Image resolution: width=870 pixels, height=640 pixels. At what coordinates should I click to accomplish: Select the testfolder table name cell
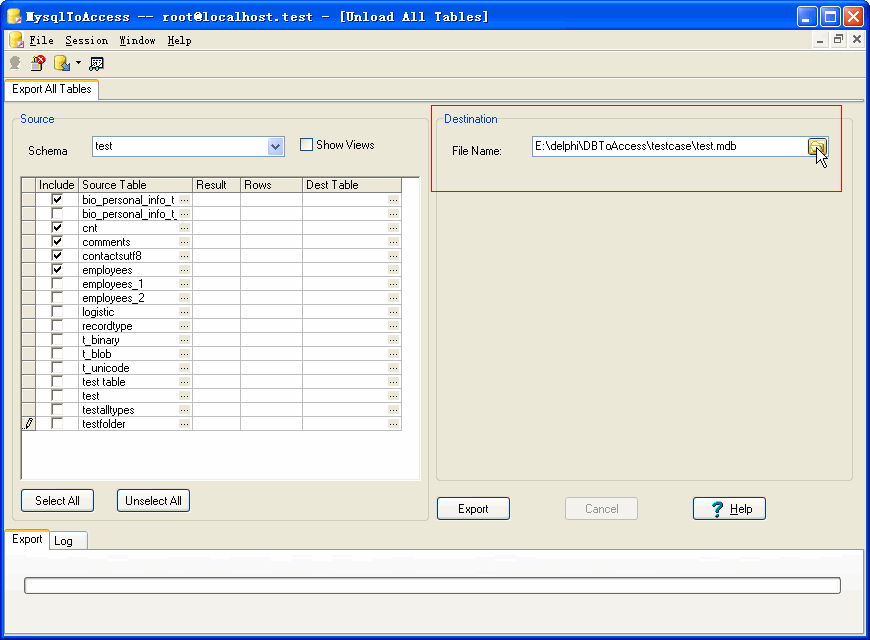click(x=129, y=424)
